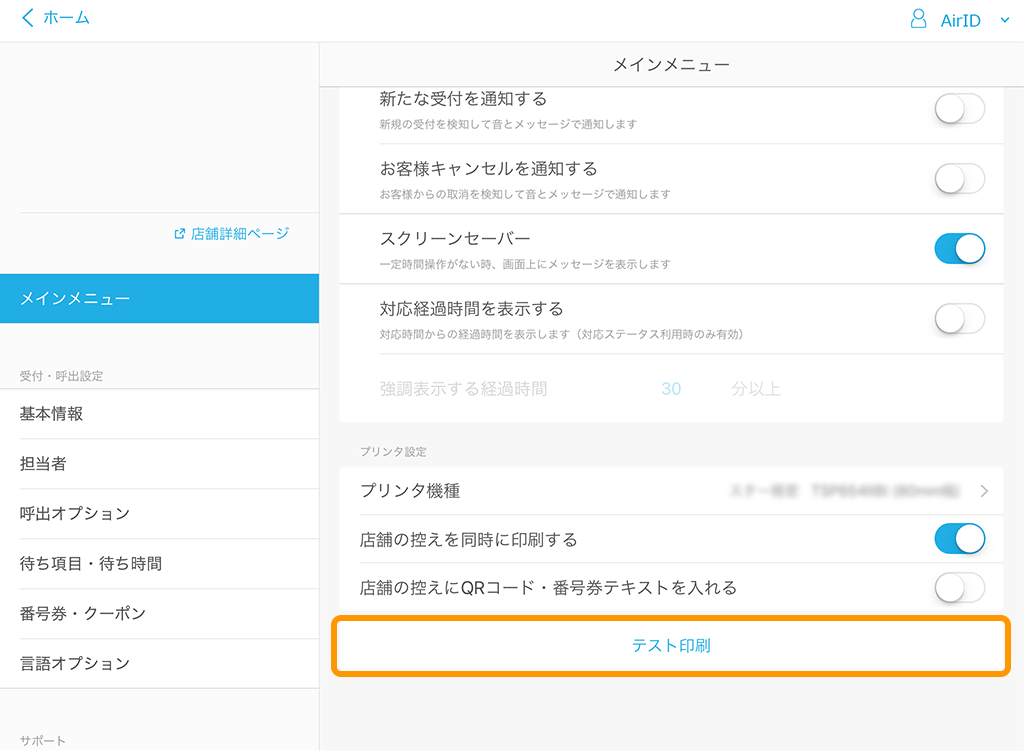Go back via the ホーム label
The image size is (1024, 751).
[67, 18]
